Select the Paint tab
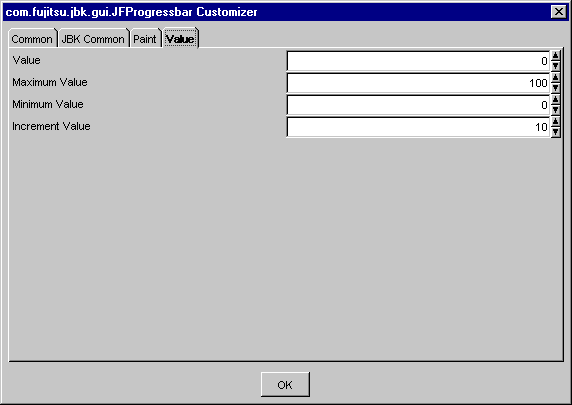The height and width of the screenshot is (405, 572). [145, 39]
